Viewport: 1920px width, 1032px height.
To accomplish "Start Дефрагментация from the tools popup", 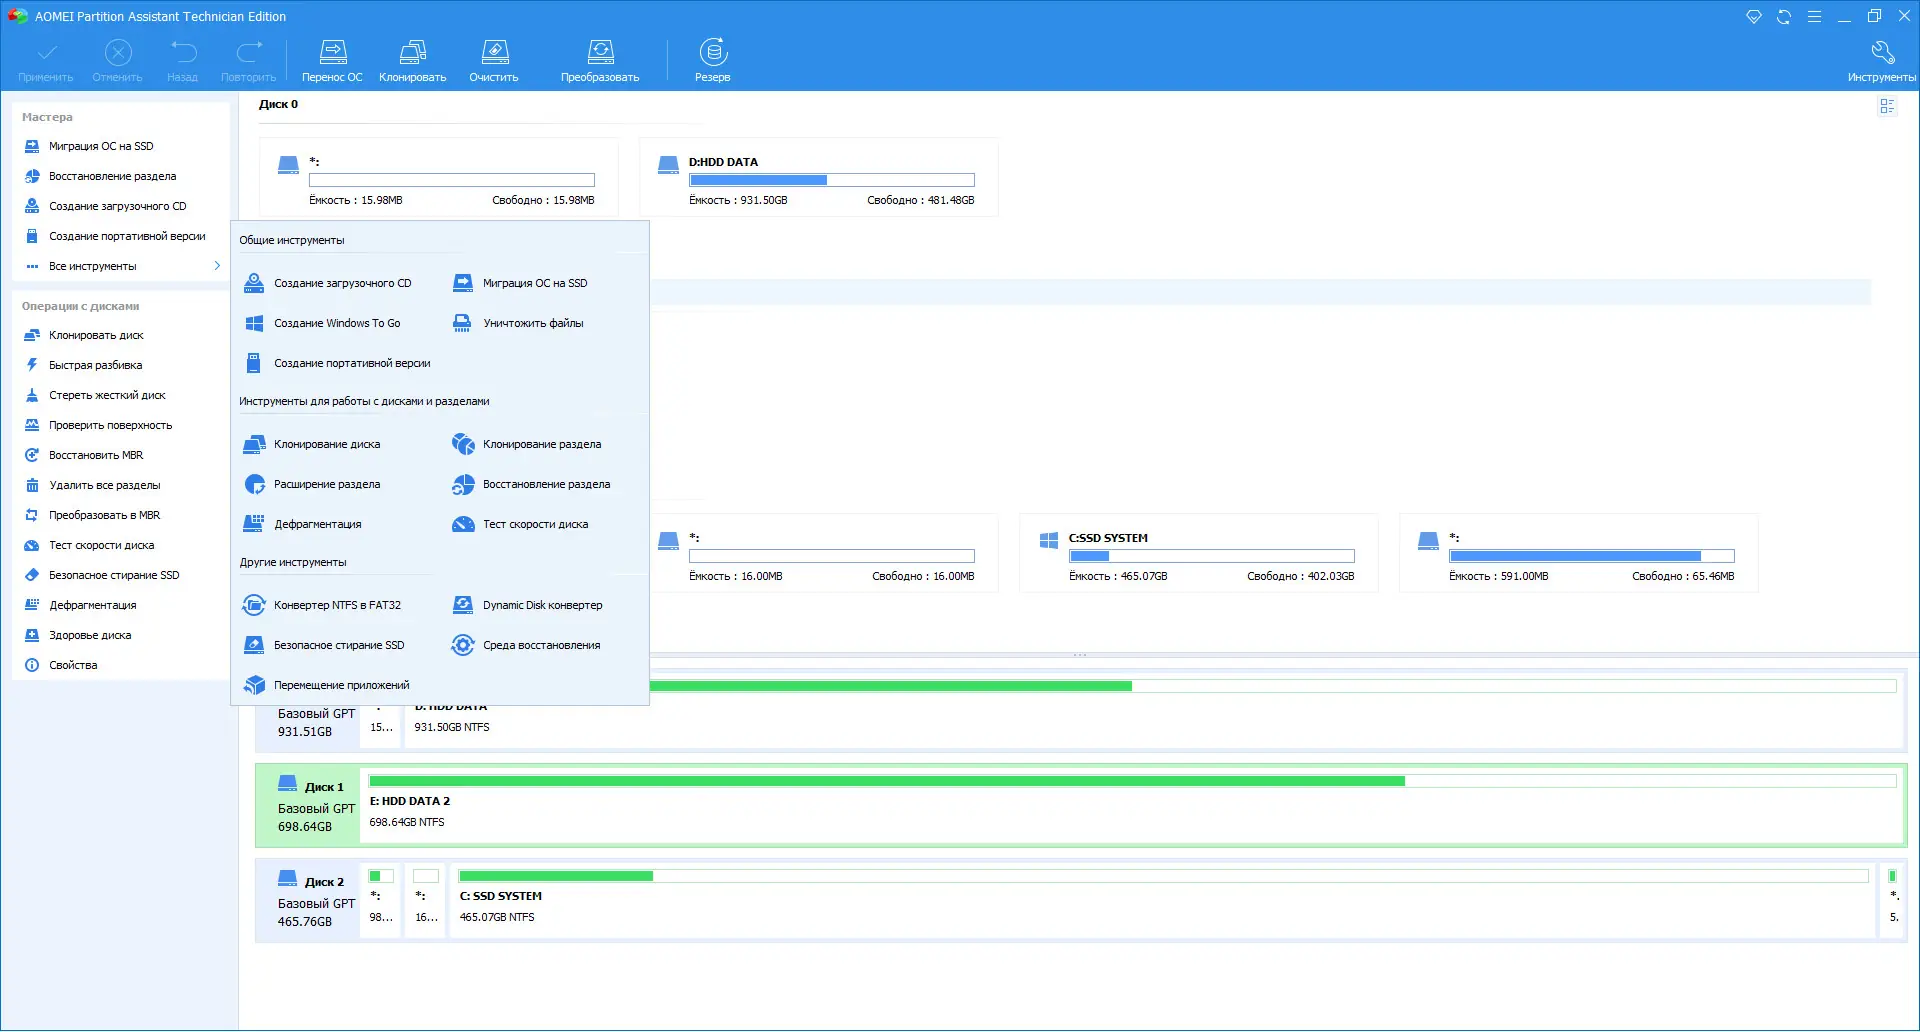I will [x=303, y=524].
